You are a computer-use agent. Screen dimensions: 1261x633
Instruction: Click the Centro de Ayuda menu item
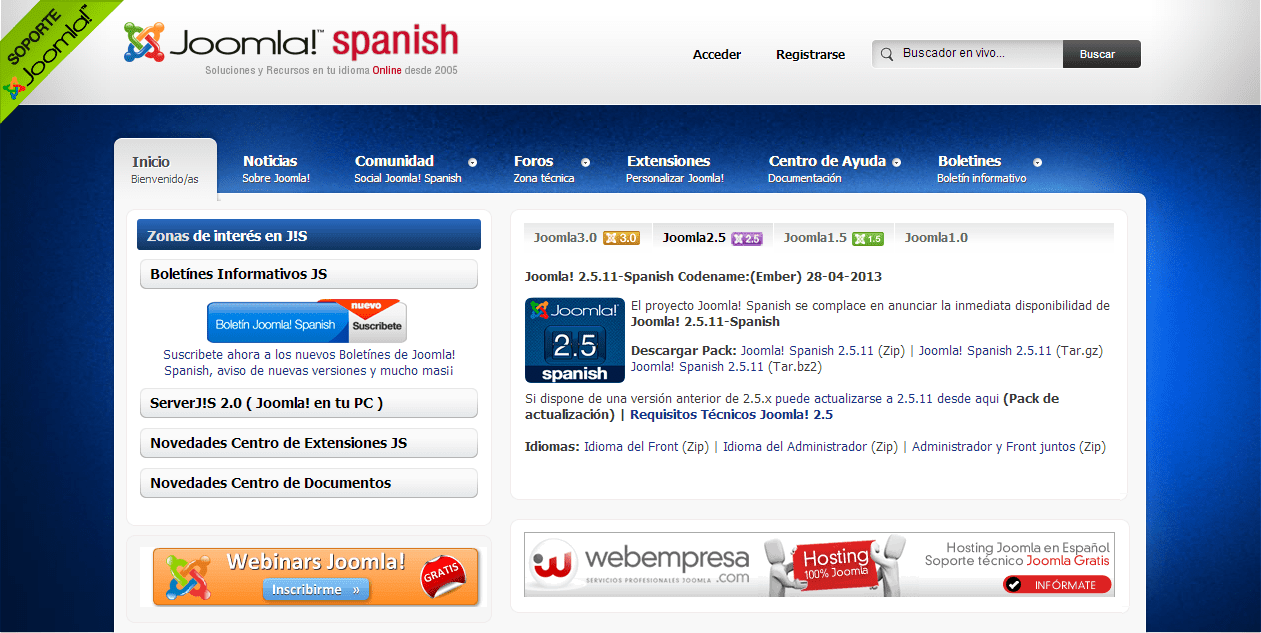(x=827, y=168)
